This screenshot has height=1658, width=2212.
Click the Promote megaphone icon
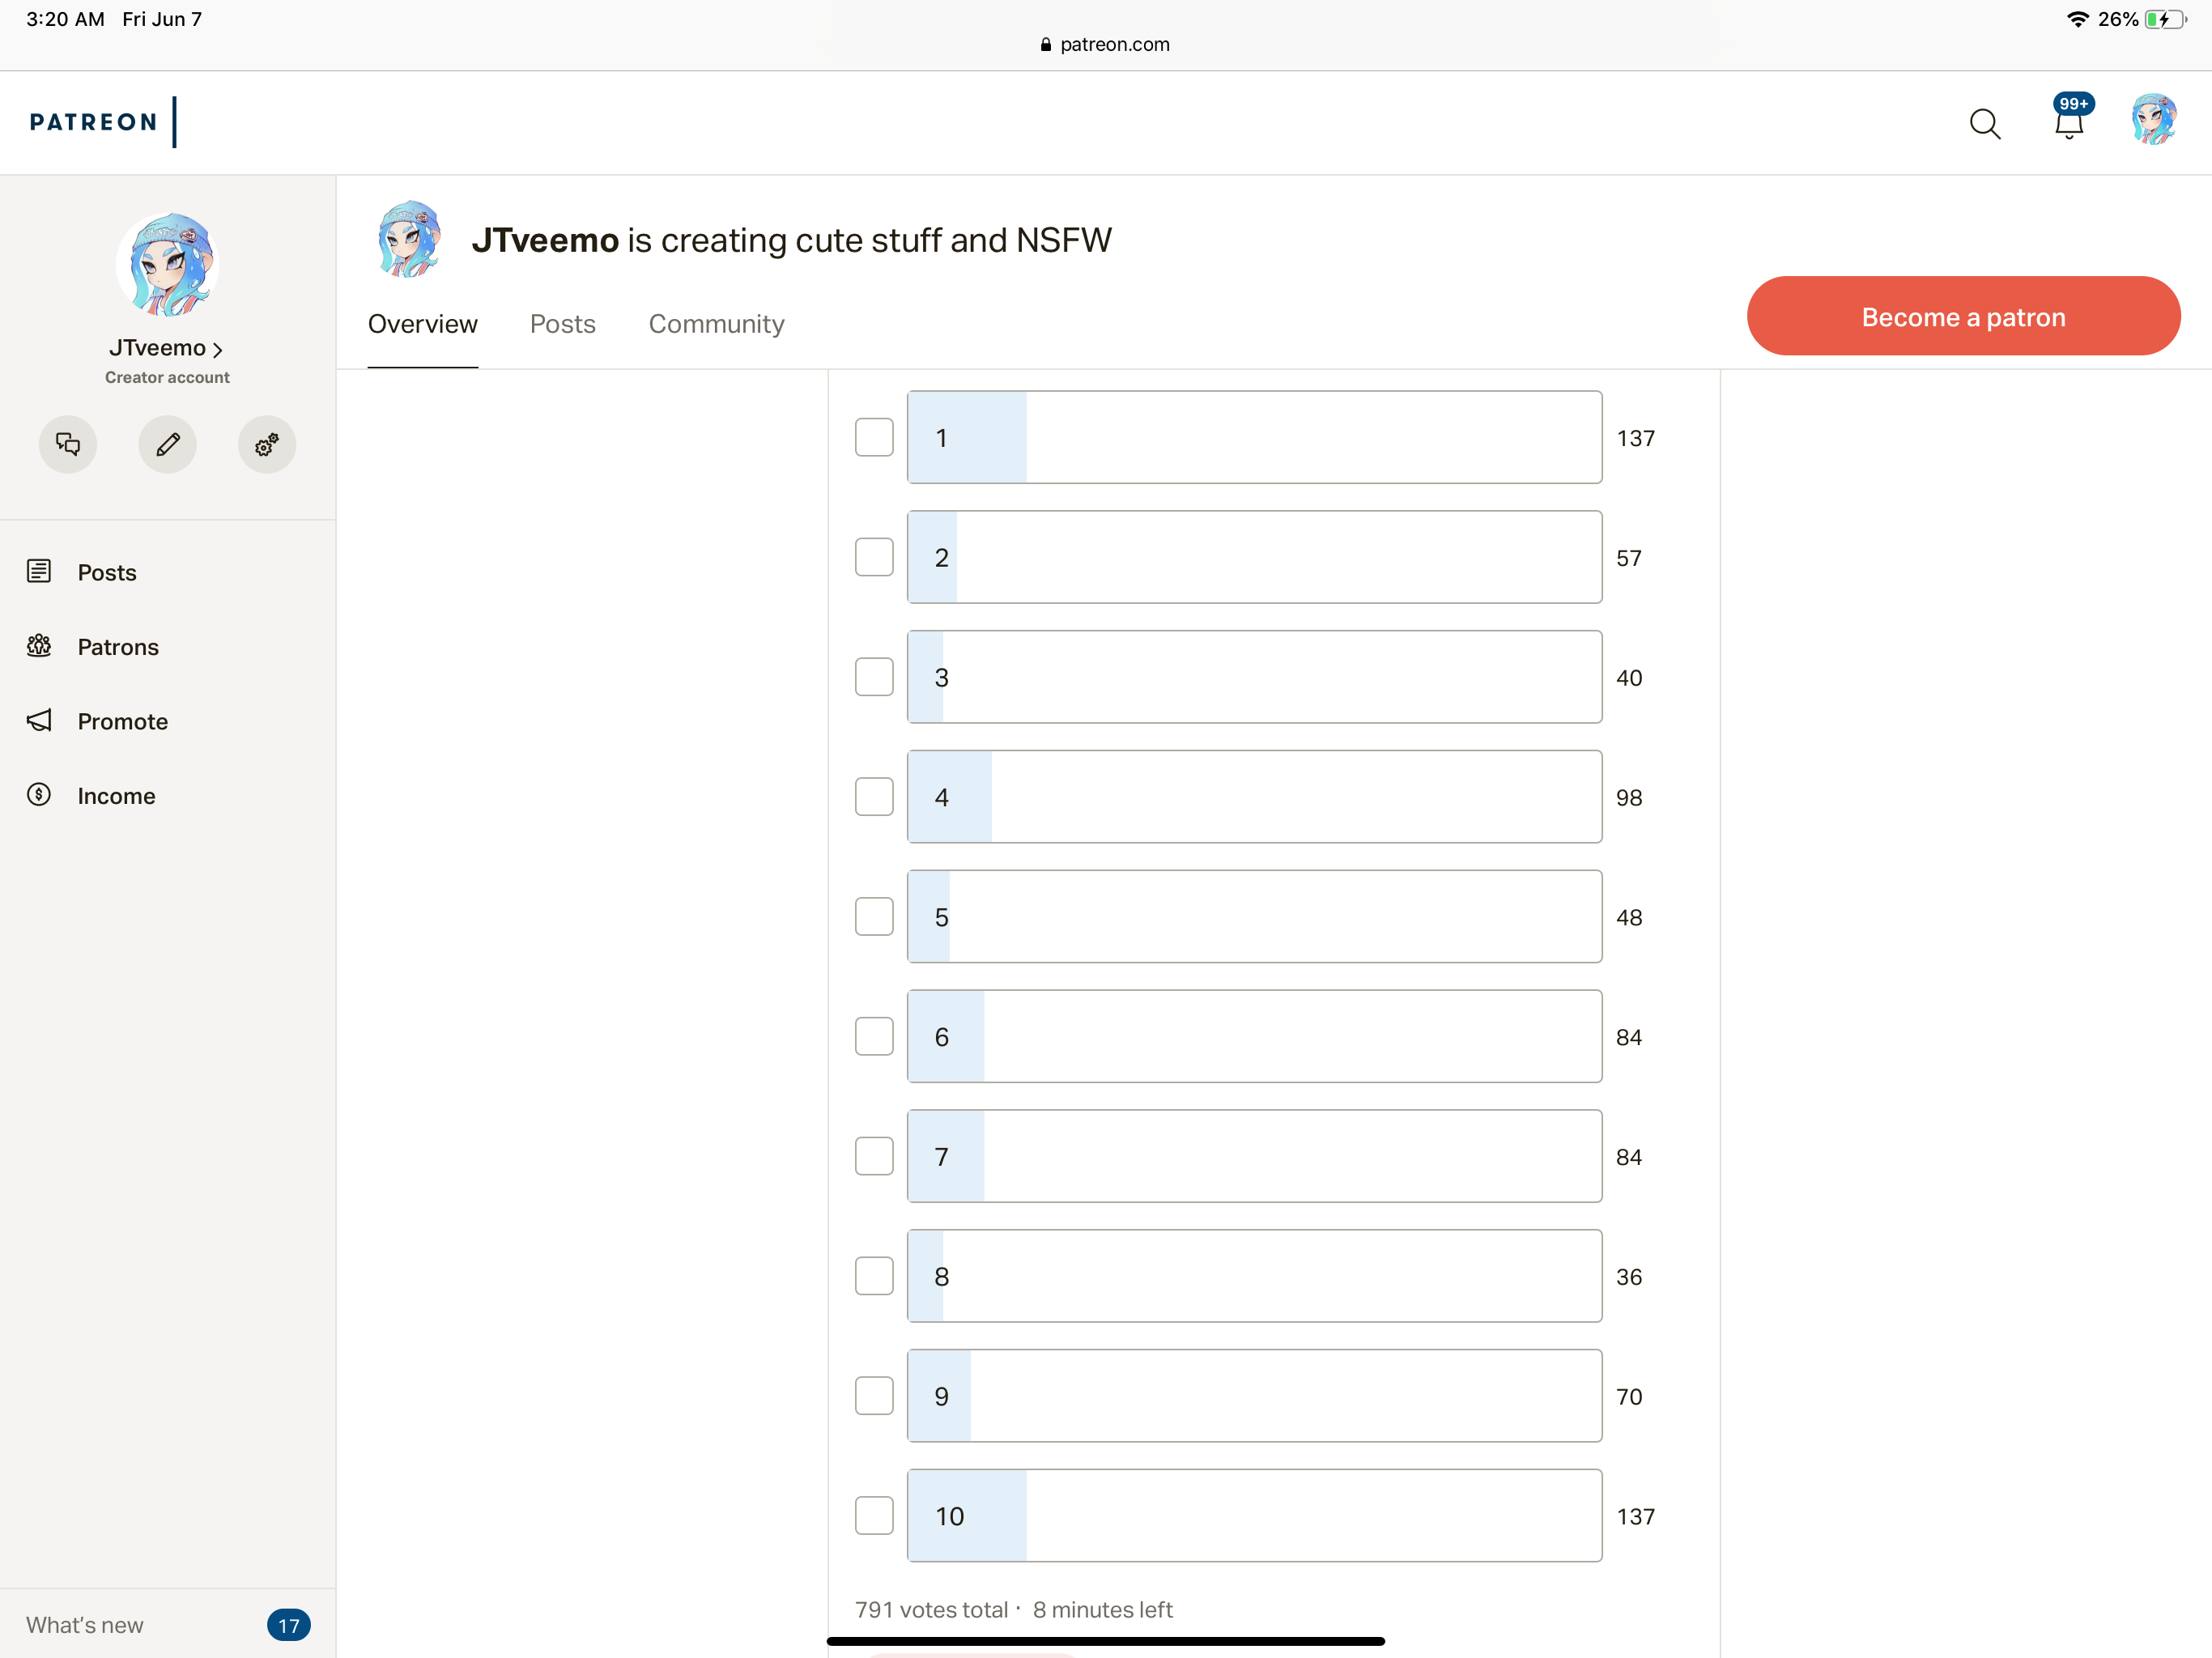39,720
